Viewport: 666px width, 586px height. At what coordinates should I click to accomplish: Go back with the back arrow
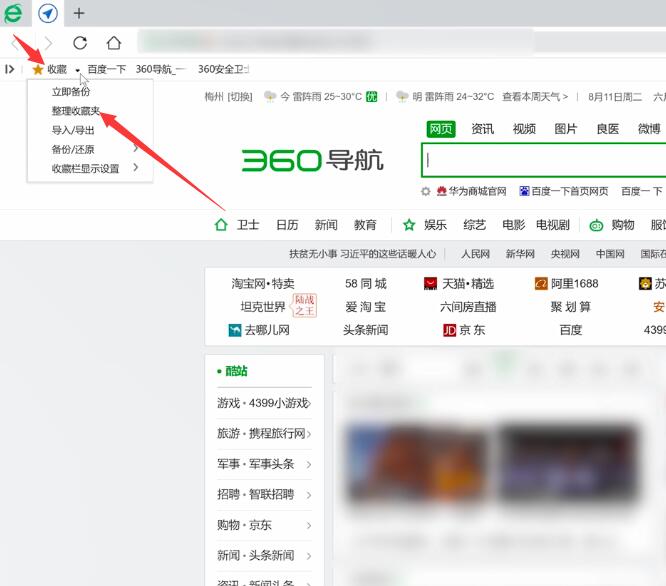pyautogui.click(x=16, y=43)
